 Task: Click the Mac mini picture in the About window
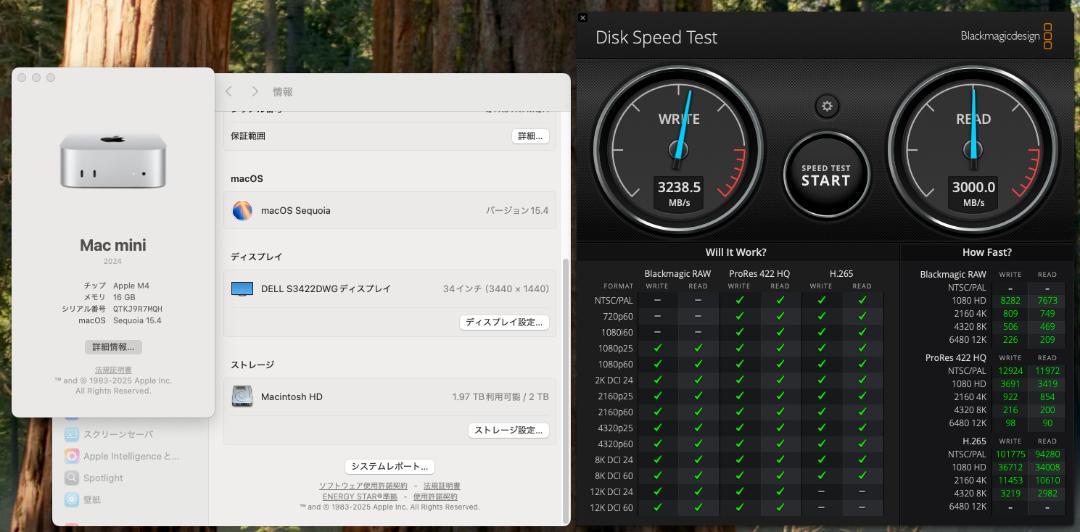tap(113, 161)
